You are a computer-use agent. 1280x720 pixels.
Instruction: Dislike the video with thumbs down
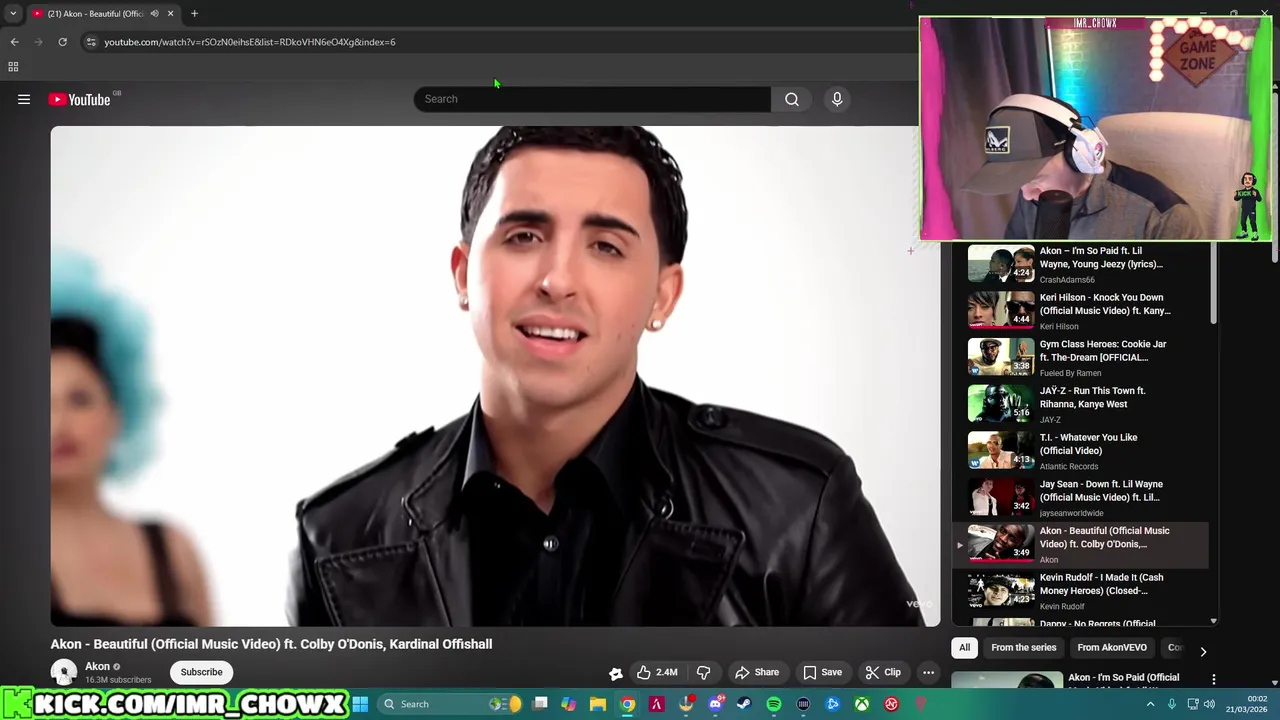click(x=703, y=672)
